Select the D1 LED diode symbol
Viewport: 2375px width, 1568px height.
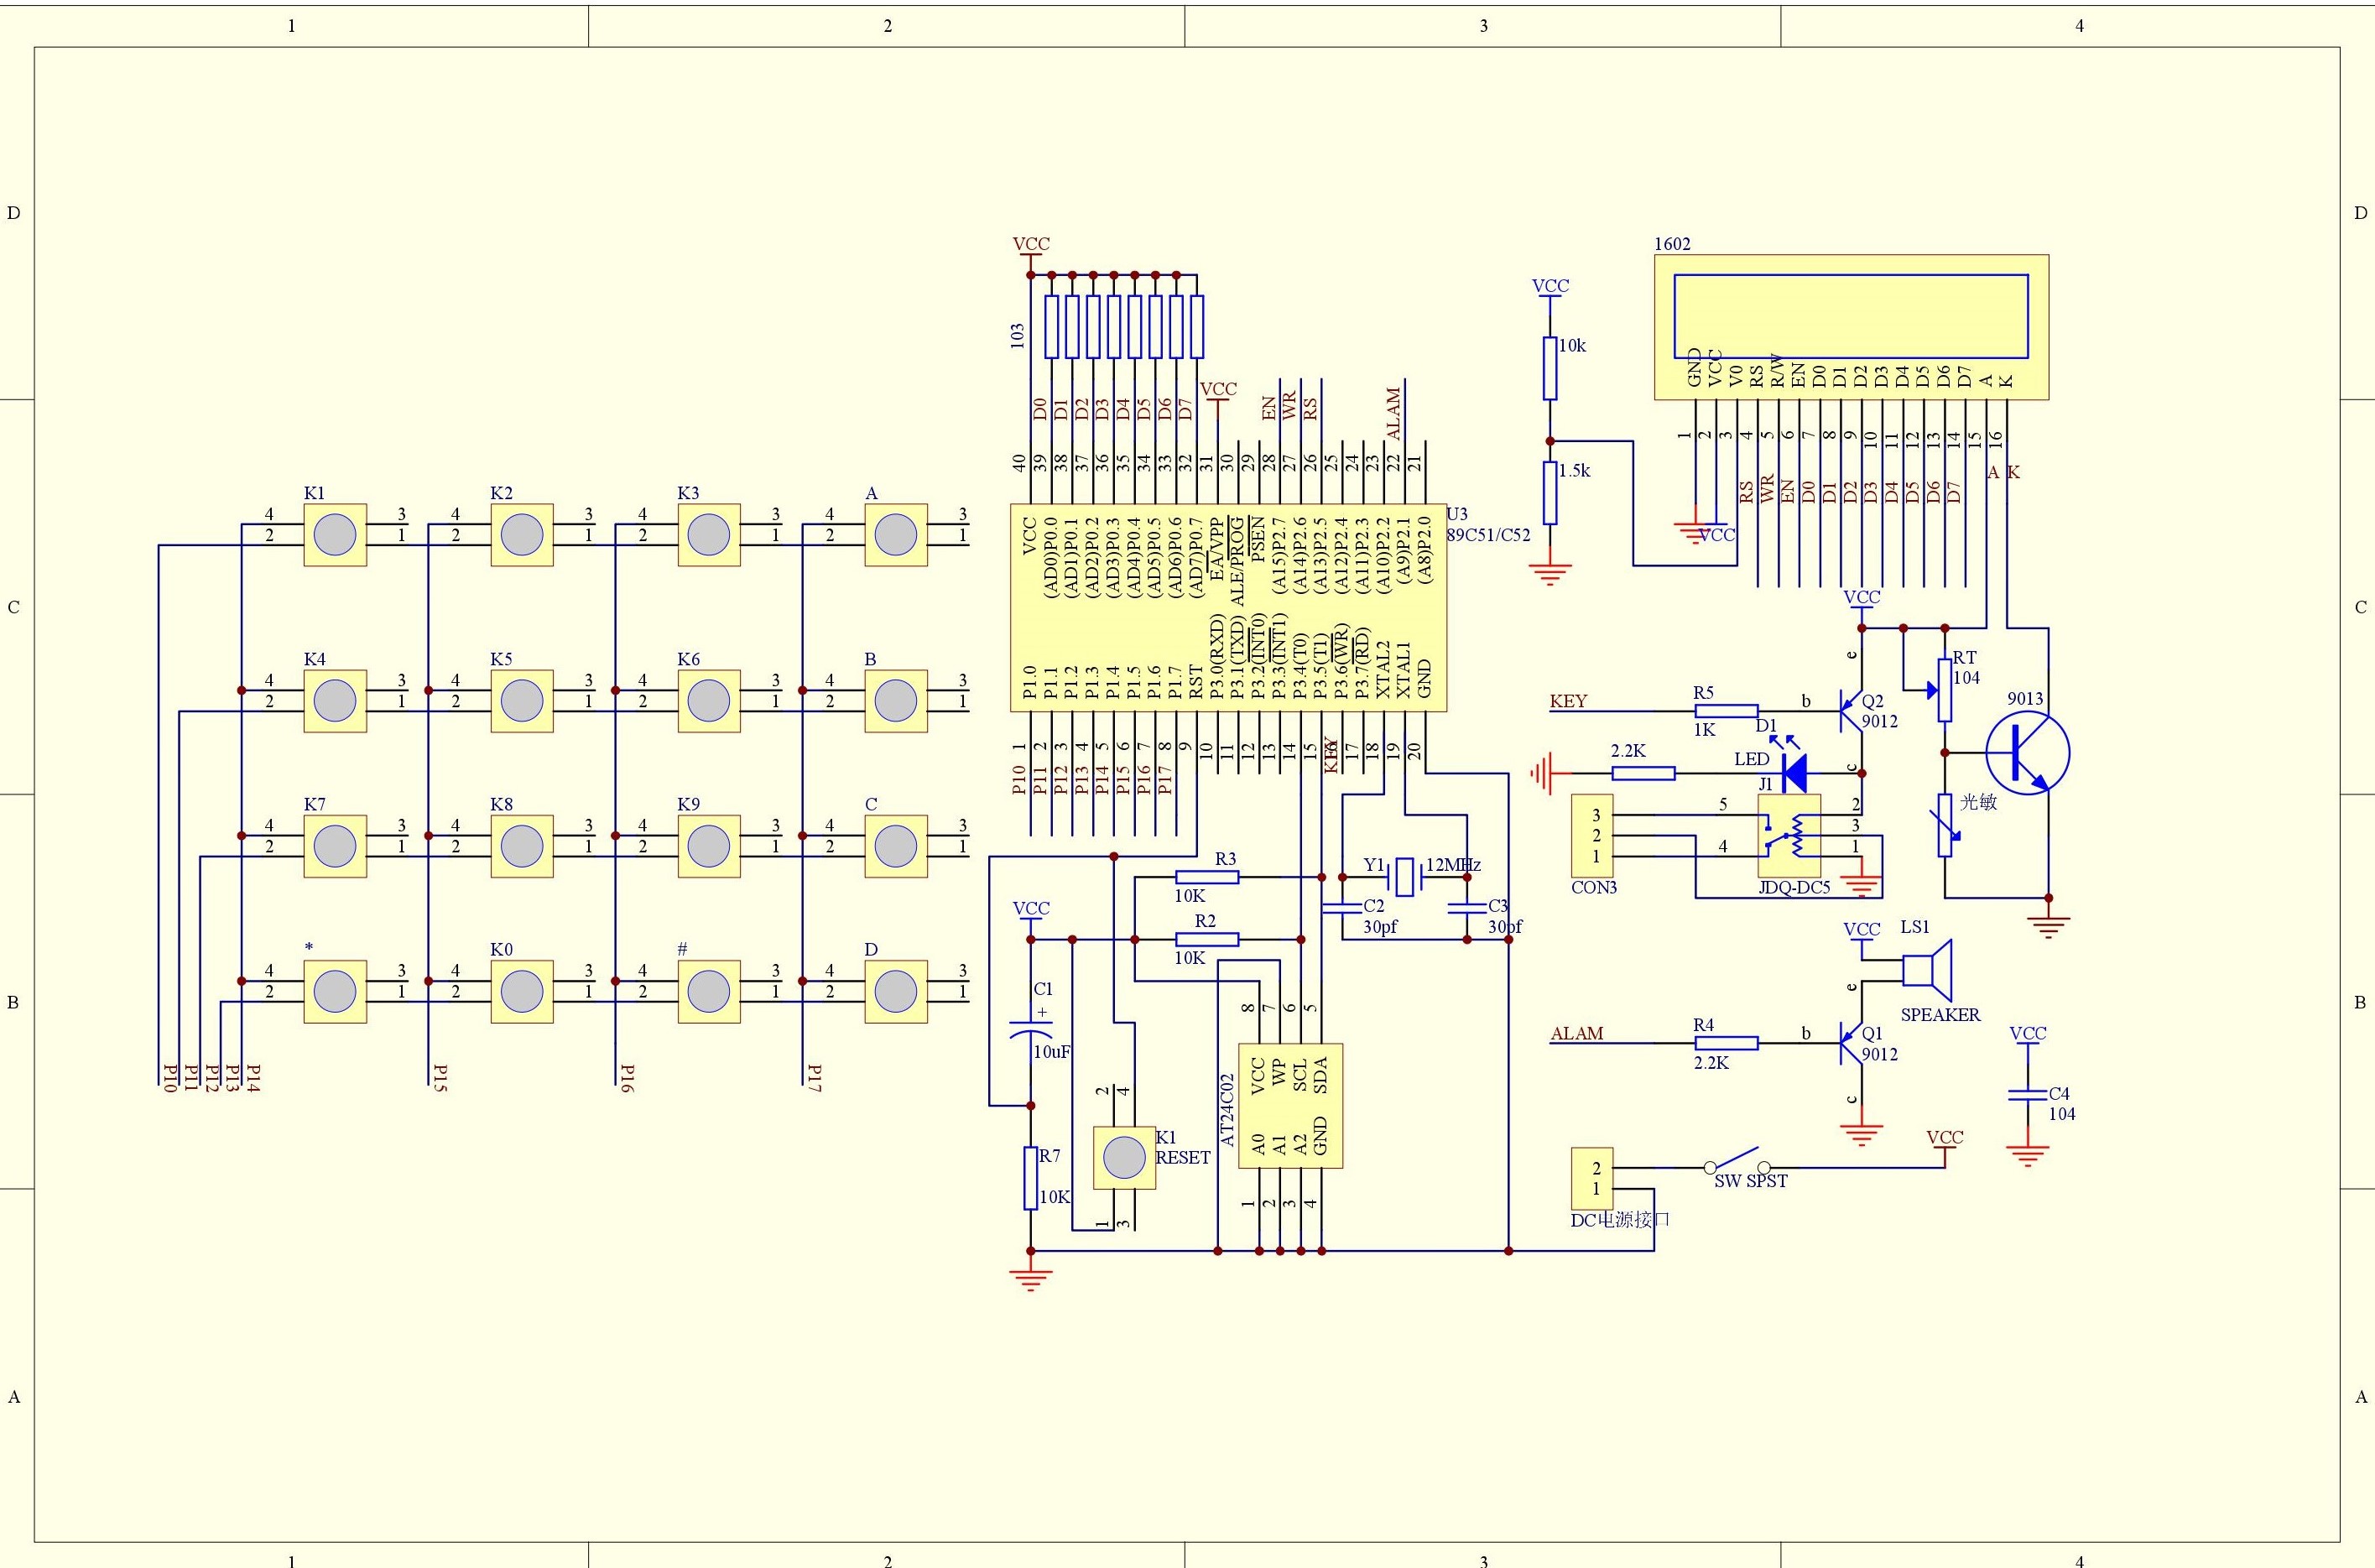coord(1794,772)
